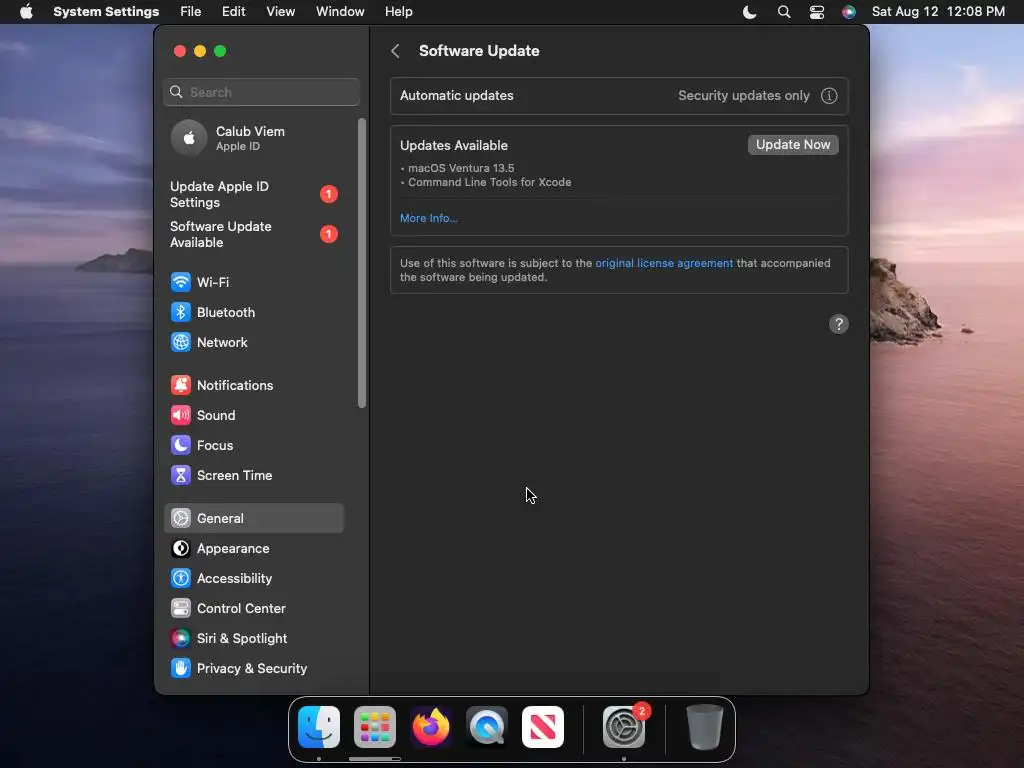Open the Help menu

(x=398, y=12)
